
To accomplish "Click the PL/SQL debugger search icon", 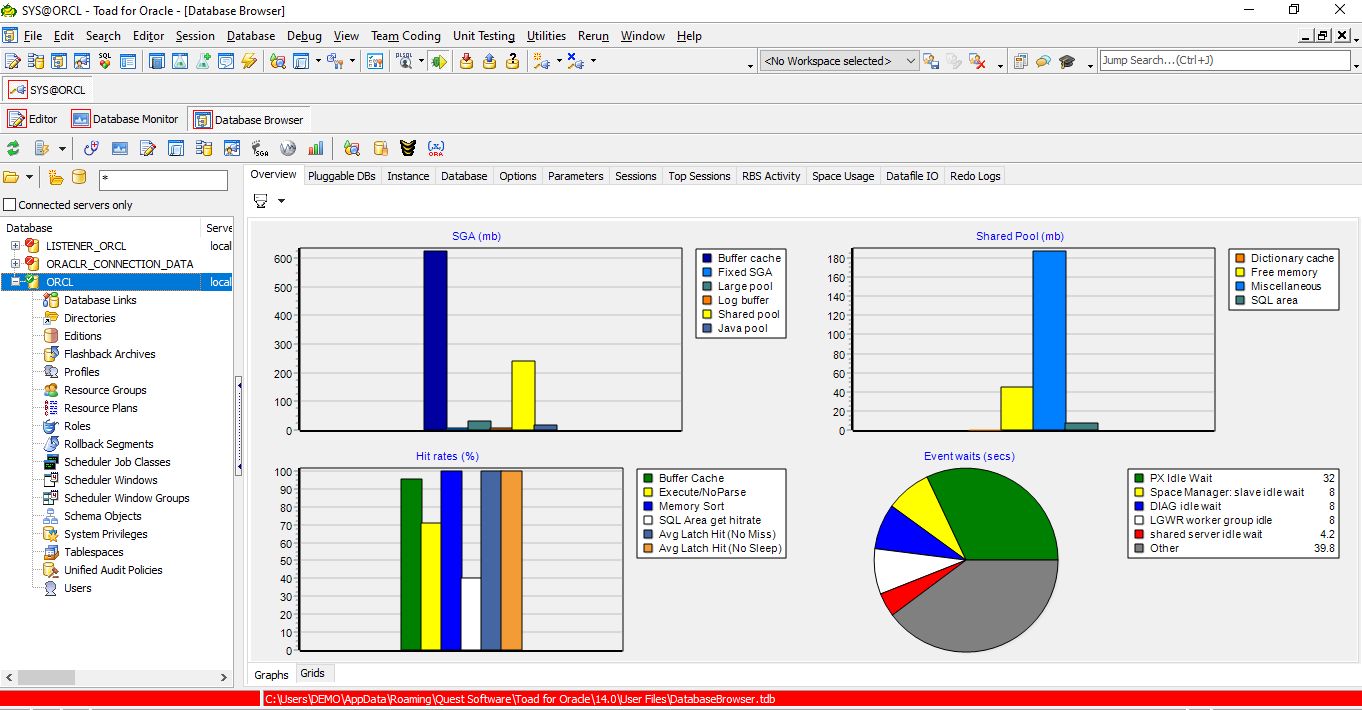I will 405,61.
